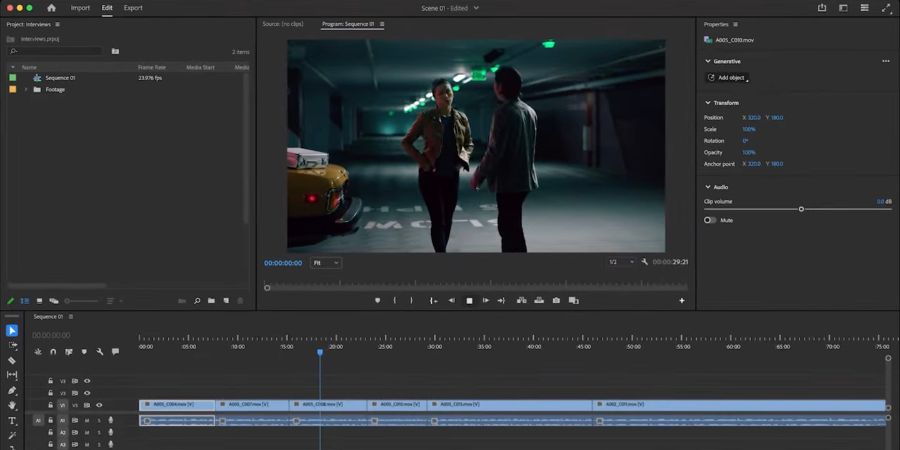Toggle Snap magnet icon in timeline

(x=53, y=351)
